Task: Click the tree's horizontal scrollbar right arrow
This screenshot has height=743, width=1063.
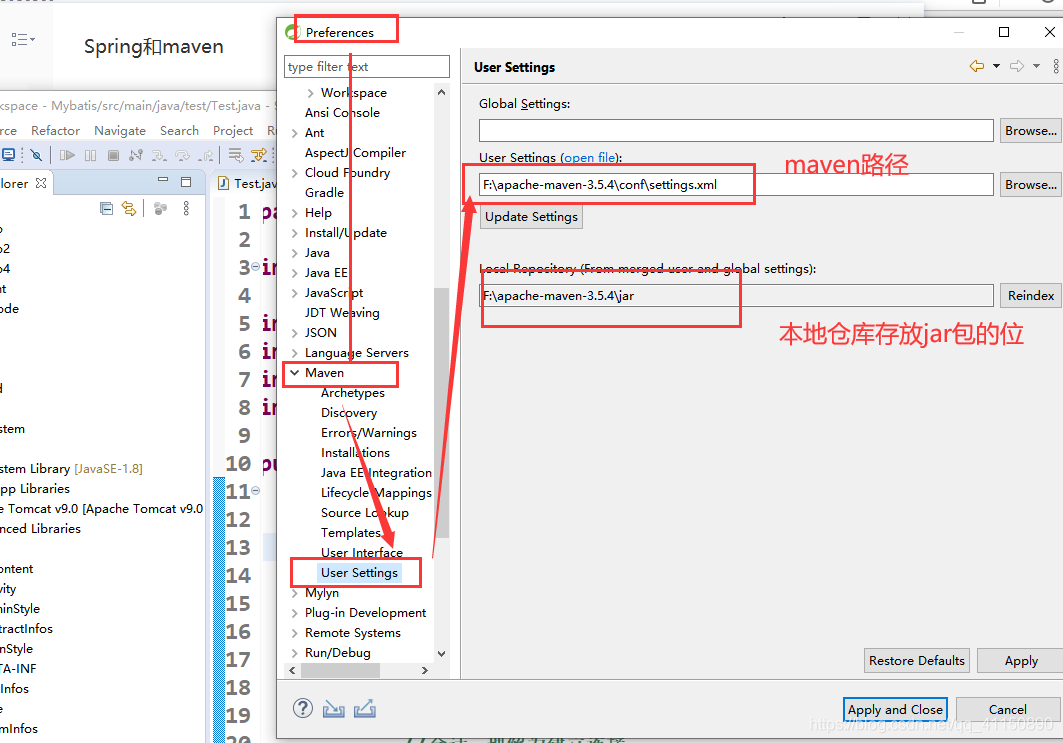Action: click(425, 670)
